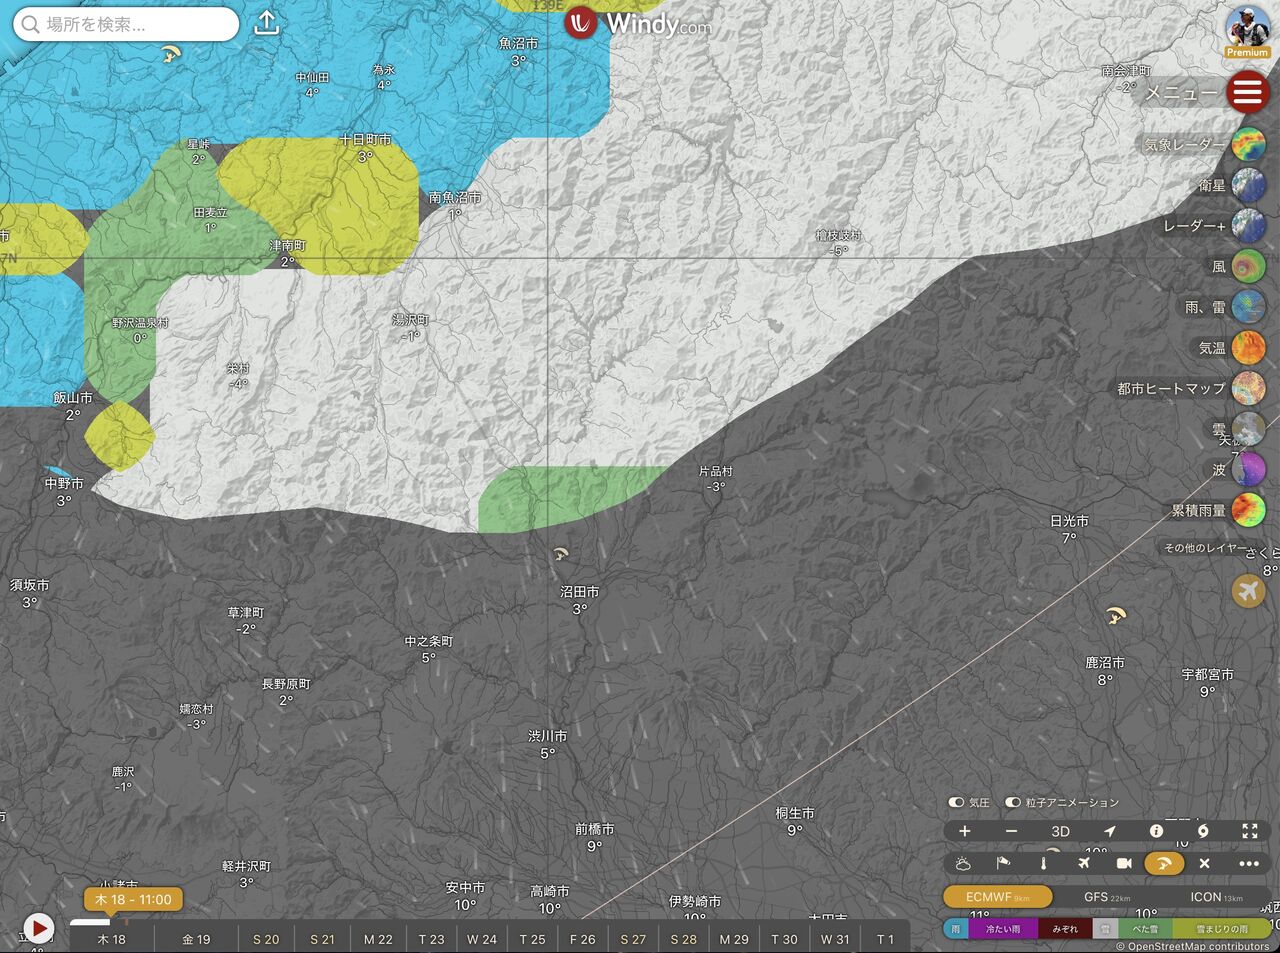Switch to the 衛星 satellite layer
Image resolution: width=1280 pixels, height=953 pixels.
(1248, 185)
